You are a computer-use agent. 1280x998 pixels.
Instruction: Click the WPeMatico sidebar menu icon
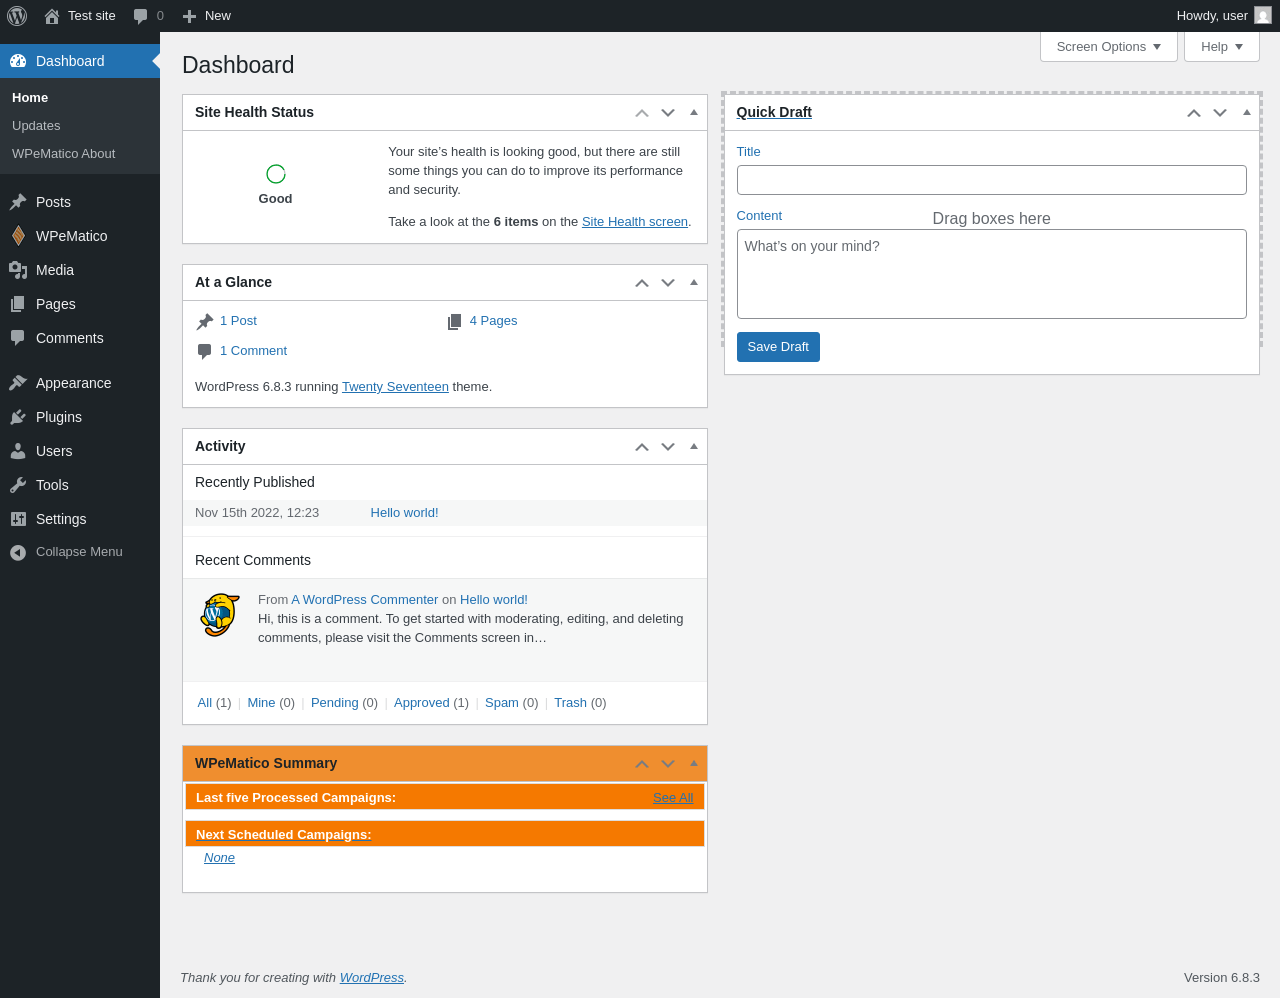point(18,236)
